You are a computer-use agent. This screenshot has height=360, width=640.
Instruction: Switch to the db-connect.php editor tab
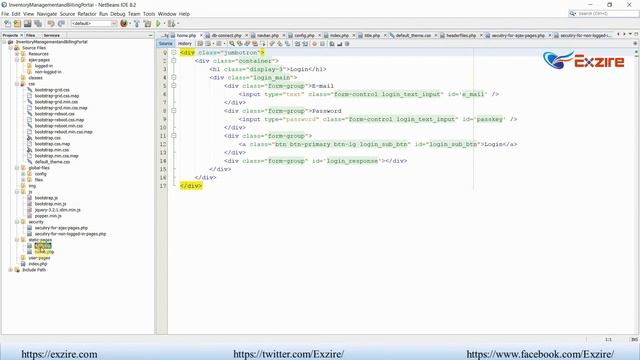[227, 36]
